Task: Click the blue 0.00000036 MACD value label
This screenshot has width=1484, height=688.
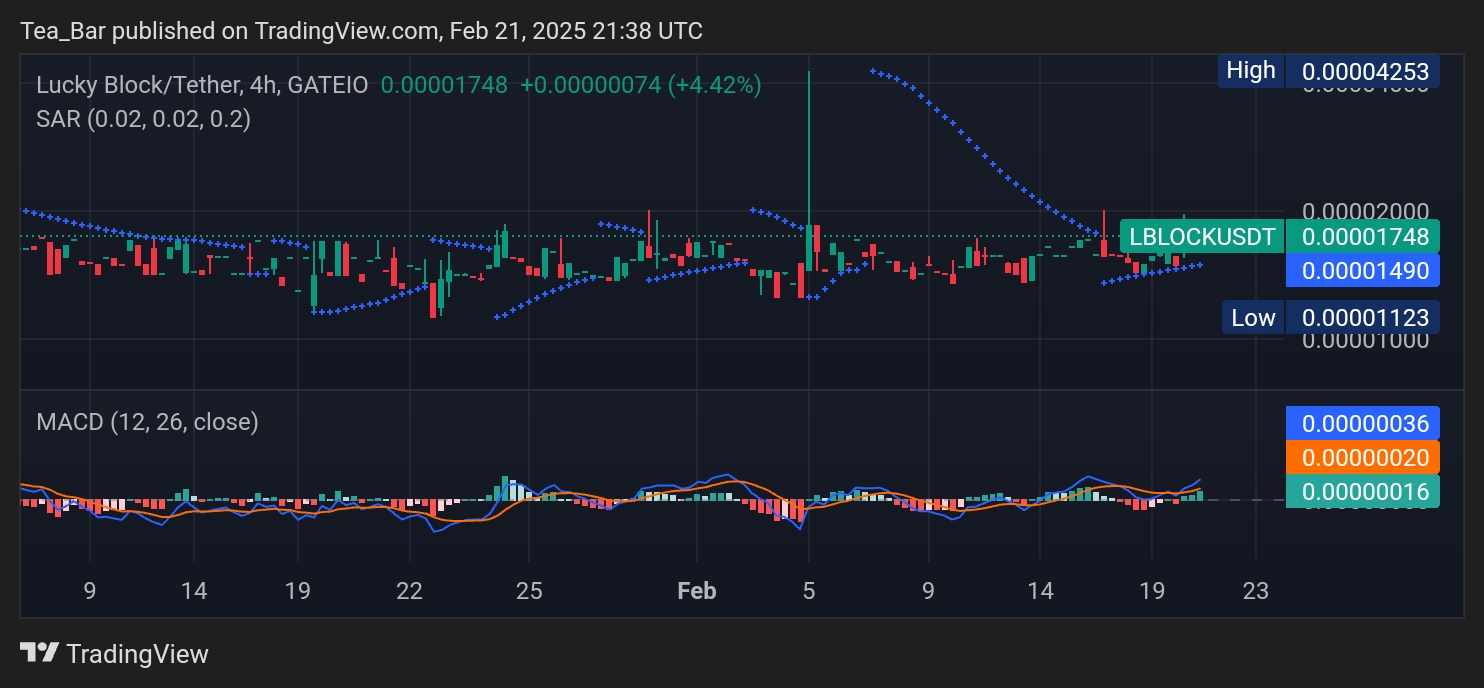Action: [1363, 423]
